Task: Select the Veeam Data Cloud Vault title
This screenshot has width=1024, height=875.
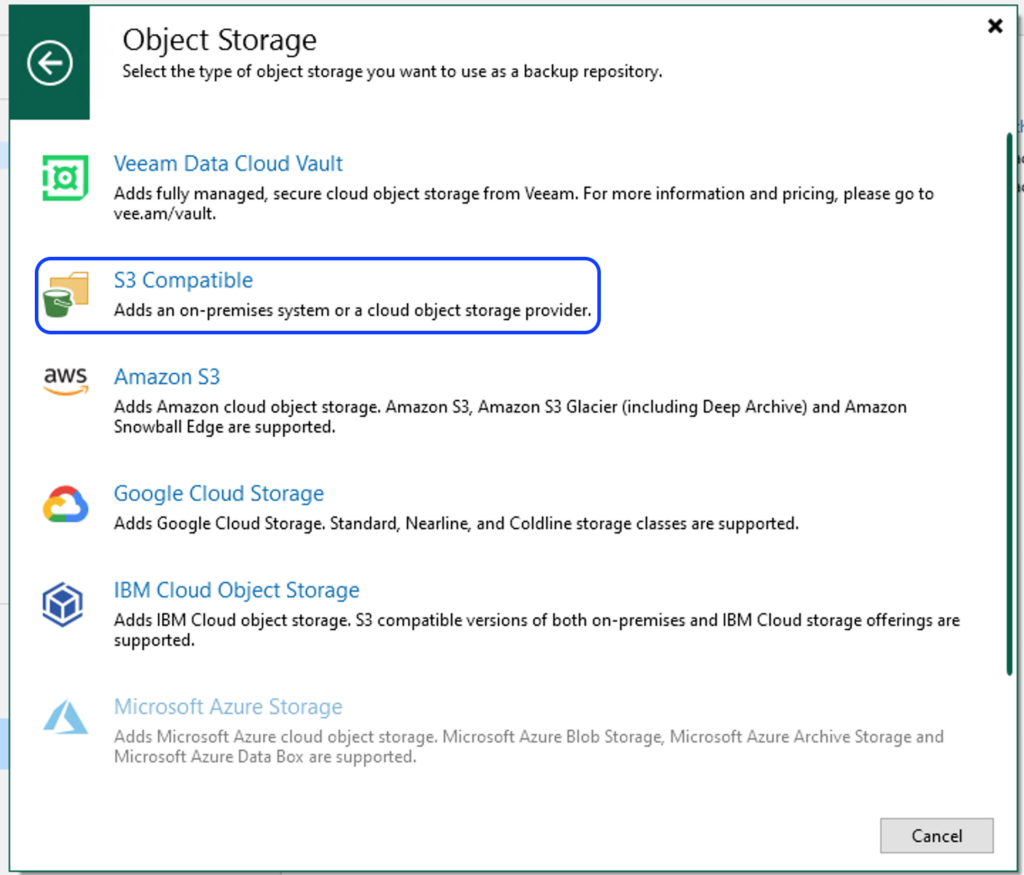Action: pyautogui.click(x=228, y=164)
